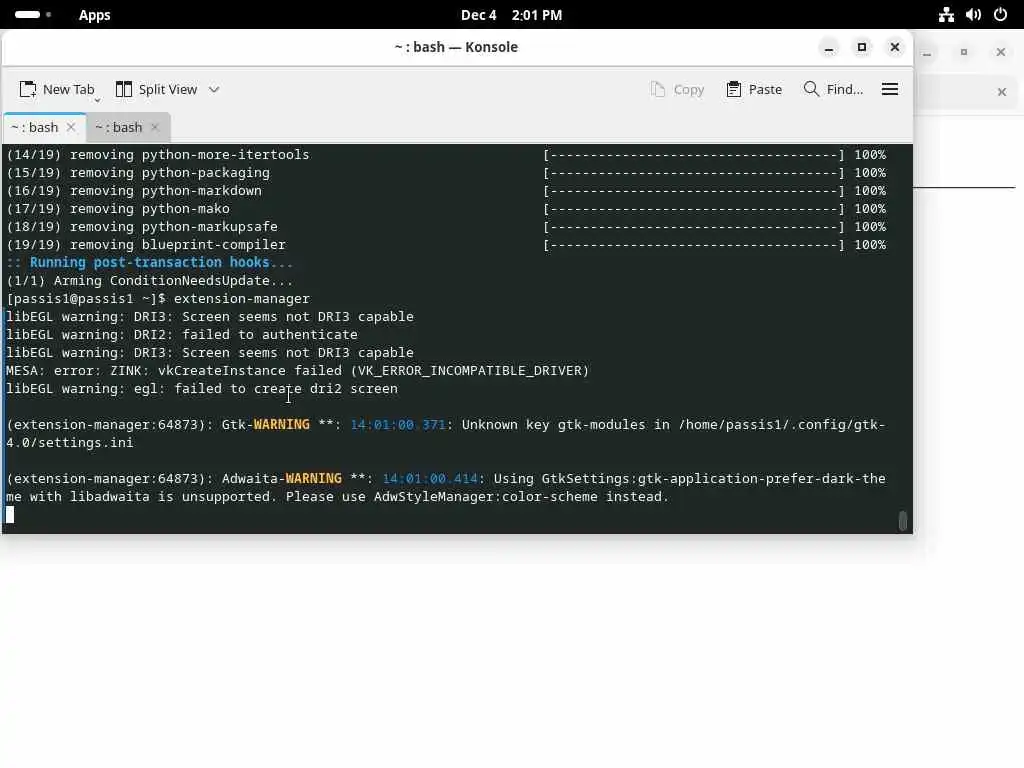Viewport: 1024px width, 768px height.
Task: Maximize the background window behind Konsole
Action: pyautogui.click(x=963, y=52)
